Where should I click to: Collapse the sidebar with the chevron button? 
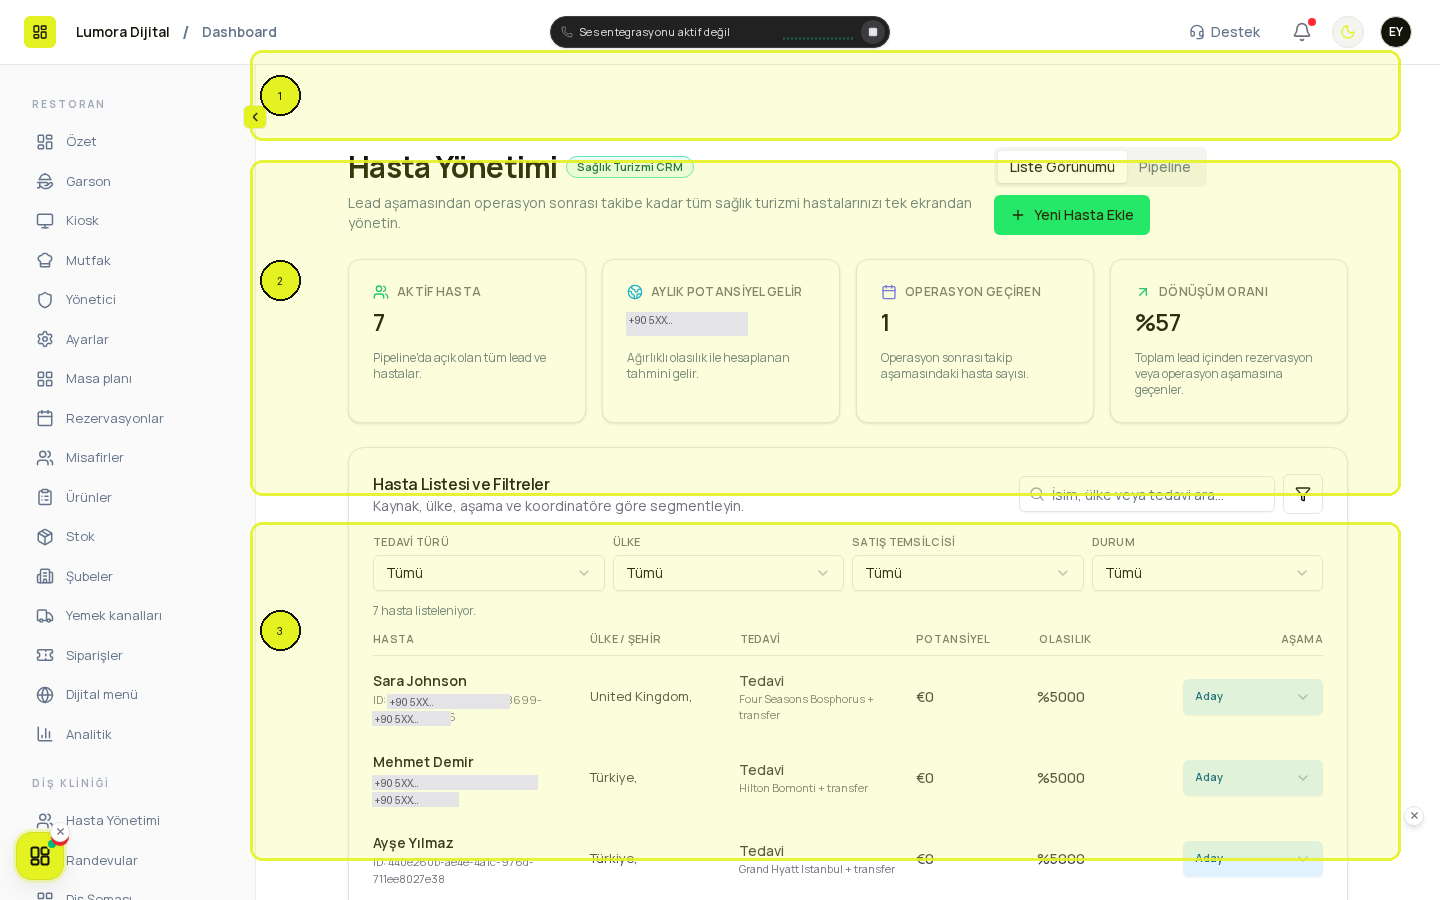click(255, 117)
